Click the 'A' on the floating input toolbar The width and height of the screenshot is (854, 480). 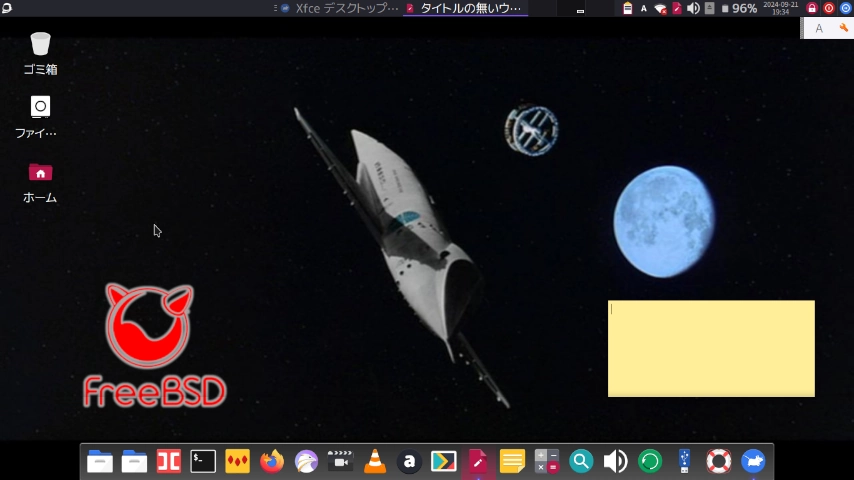tap(819, 28)
